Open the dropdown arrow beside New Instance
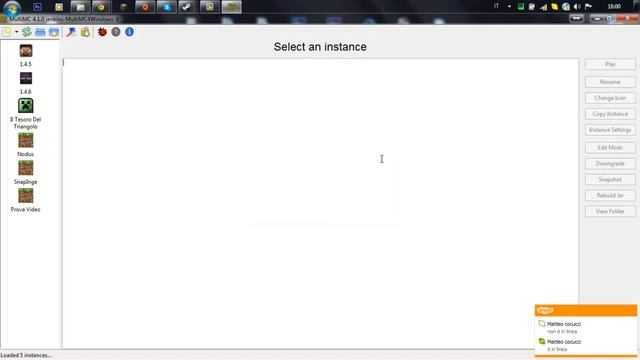 coord(16,32)
